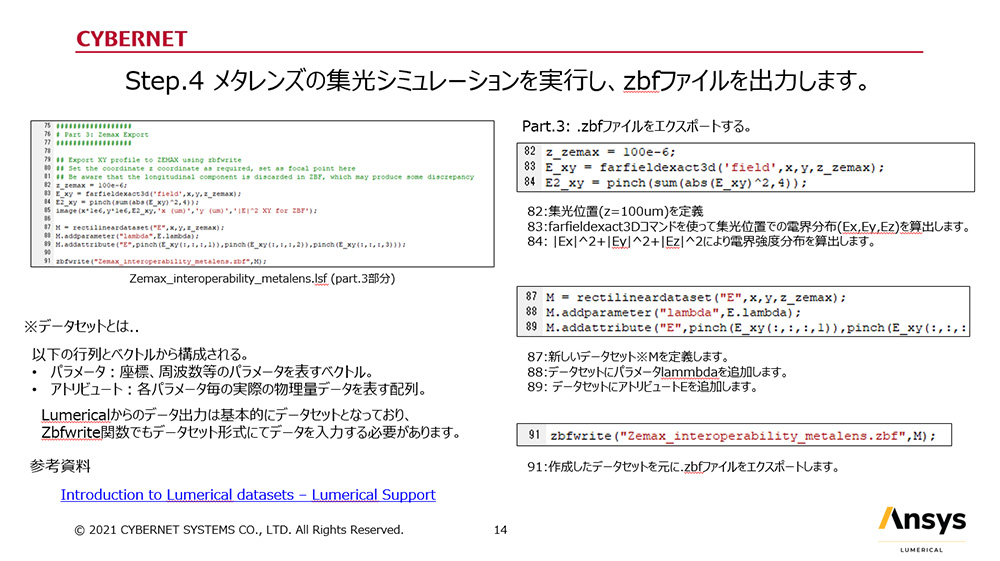Click the '参考資料' heading
Viewport: 1000px width, 561px height.
pos(60,466)
